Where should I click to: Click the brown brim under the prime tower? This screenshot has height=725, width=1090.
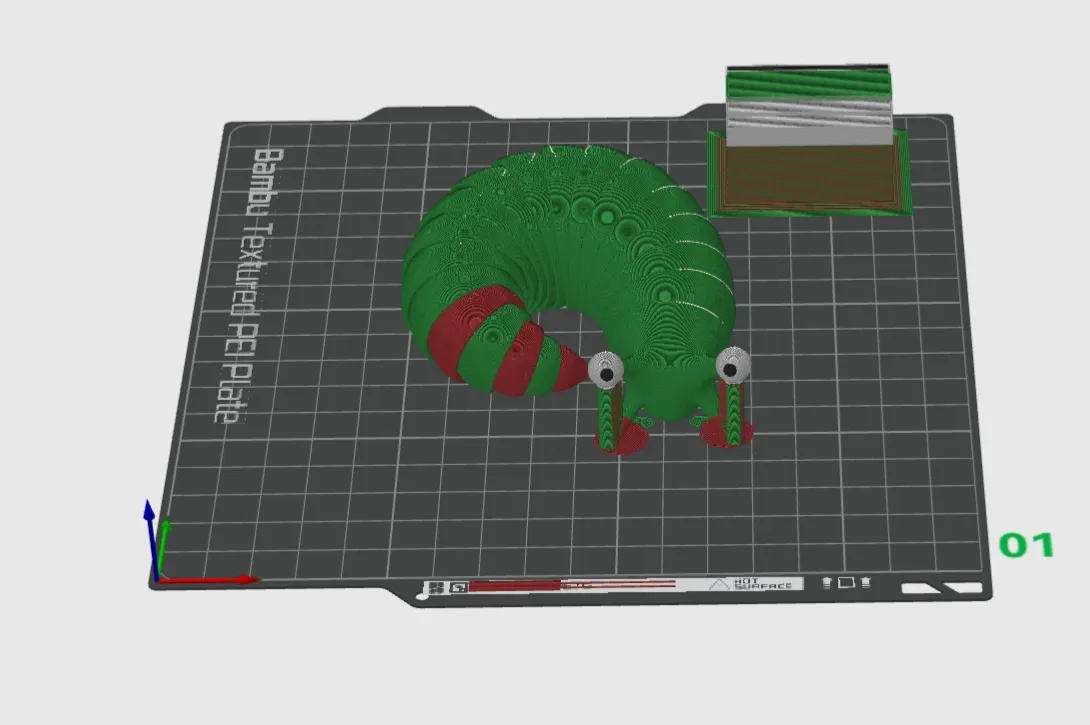point(810,175)
